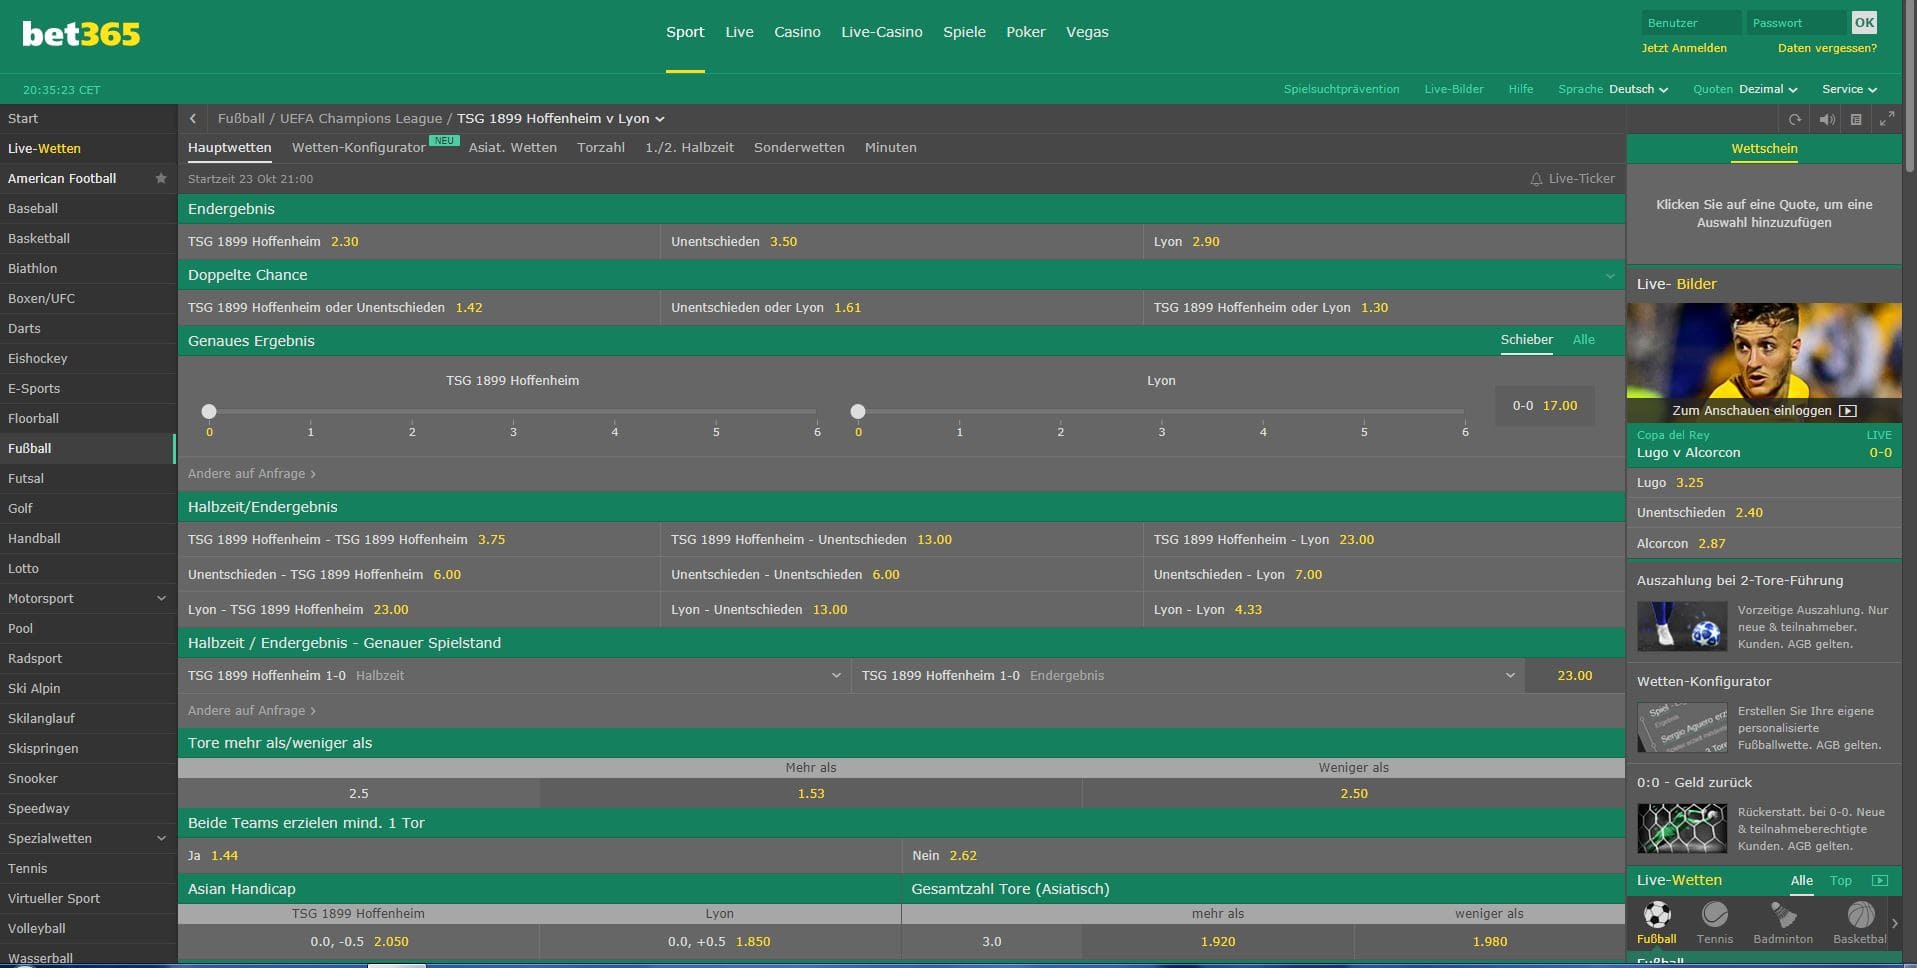This screenshot has height=968, width=1917.
Task: Click Daten vergessen? link
Action: [1827, 48]
